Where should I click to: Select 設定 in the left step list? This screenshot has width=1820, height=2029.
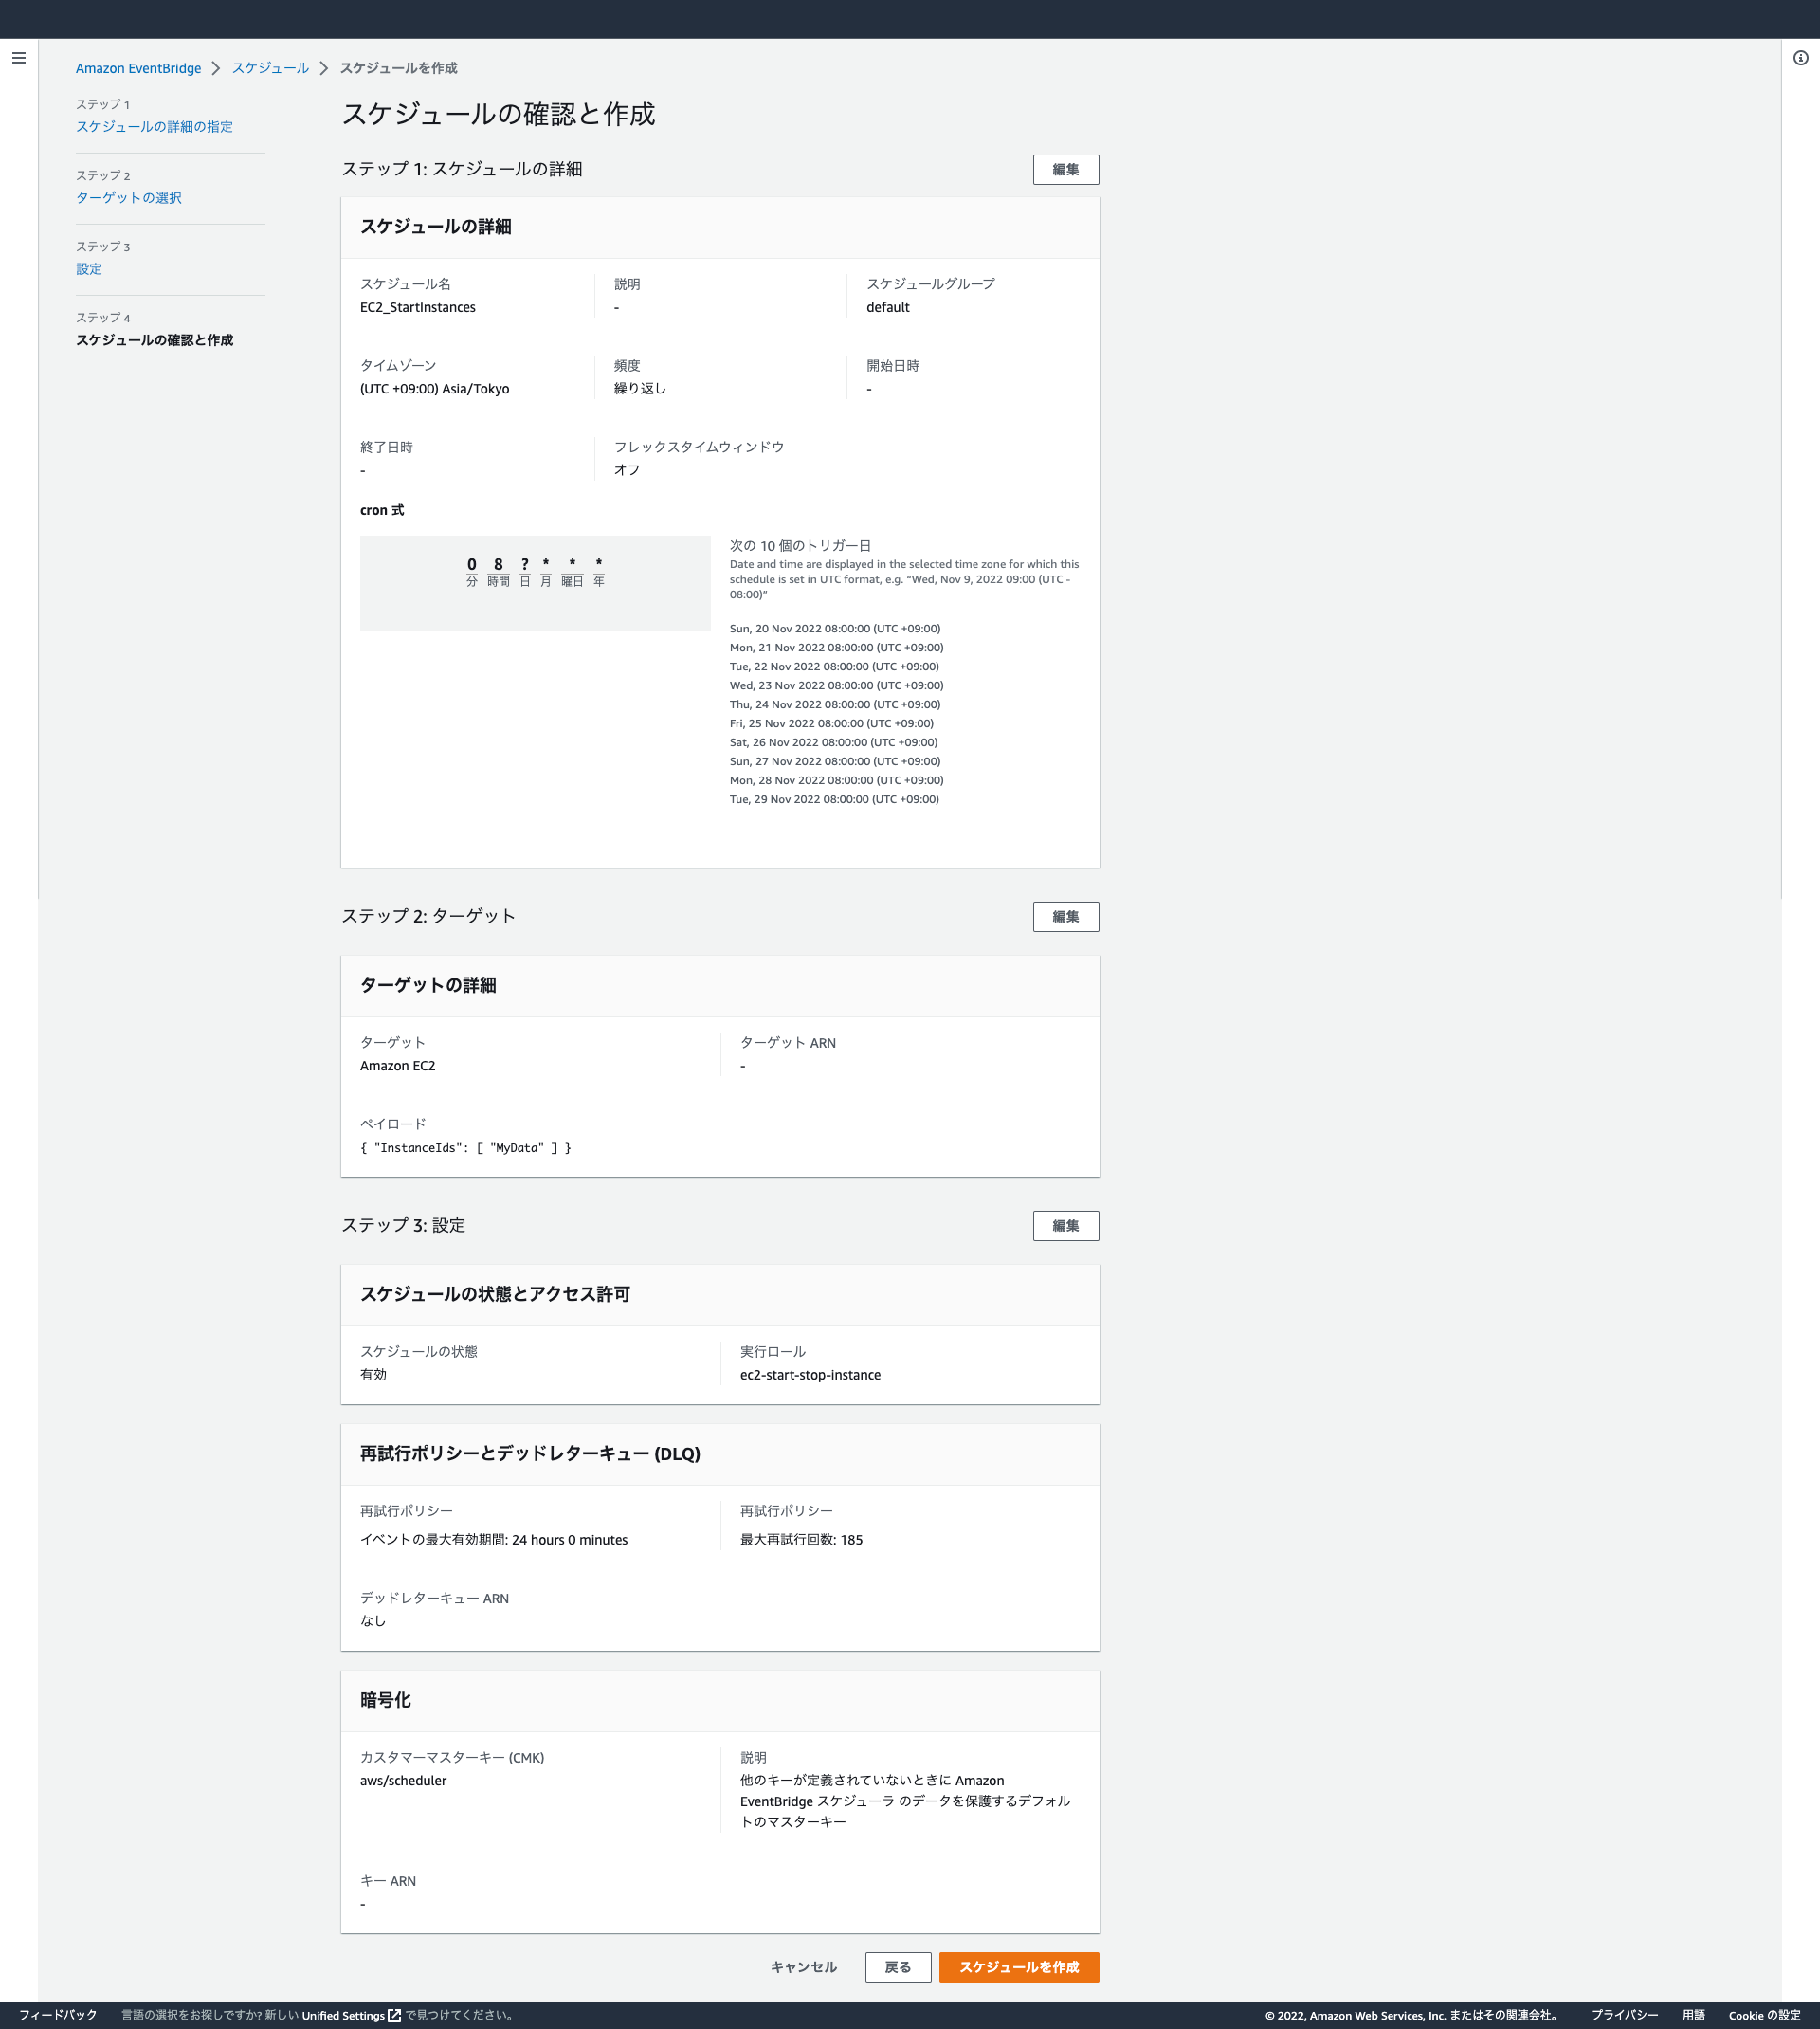(89, 268)
